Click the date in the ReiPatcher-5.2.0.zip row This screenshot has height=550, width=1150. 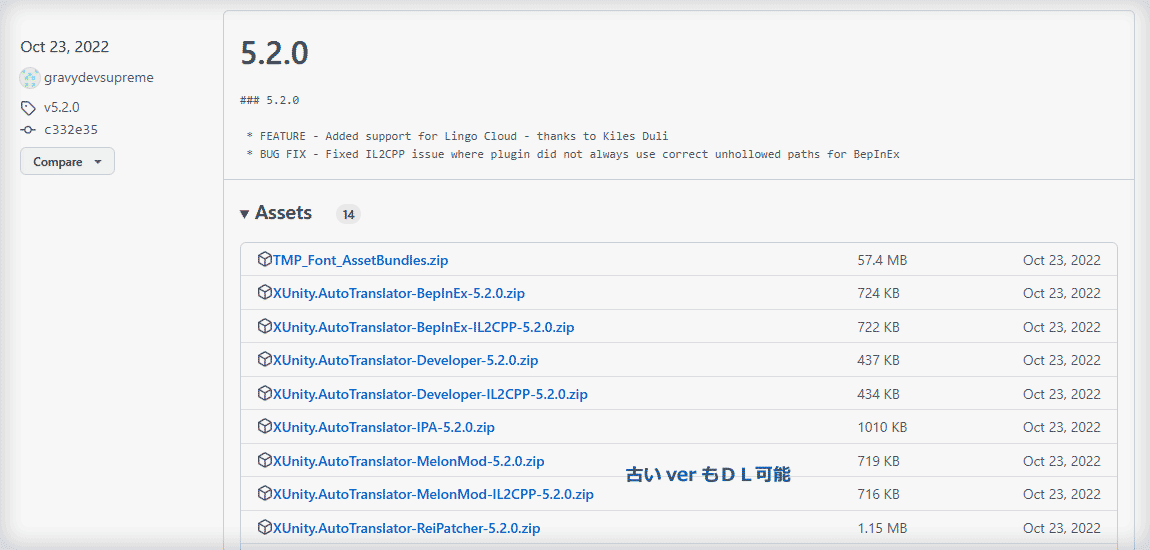point(1062,528)
